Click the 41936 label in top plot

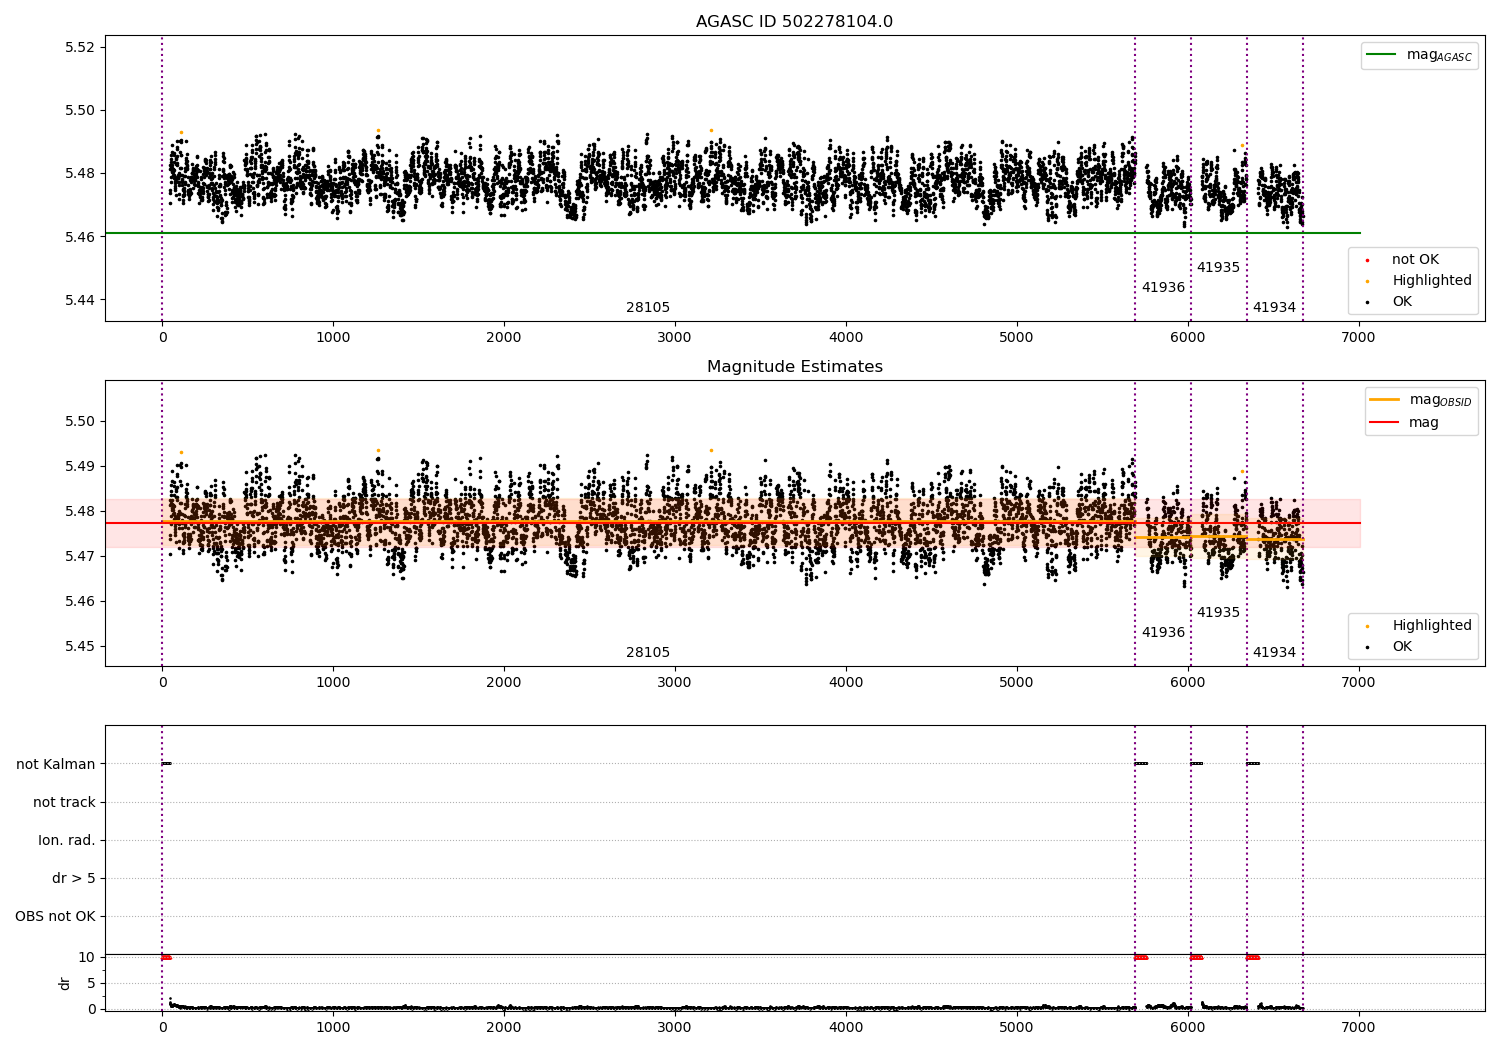pyautogui.click(x=1163, y=288)
